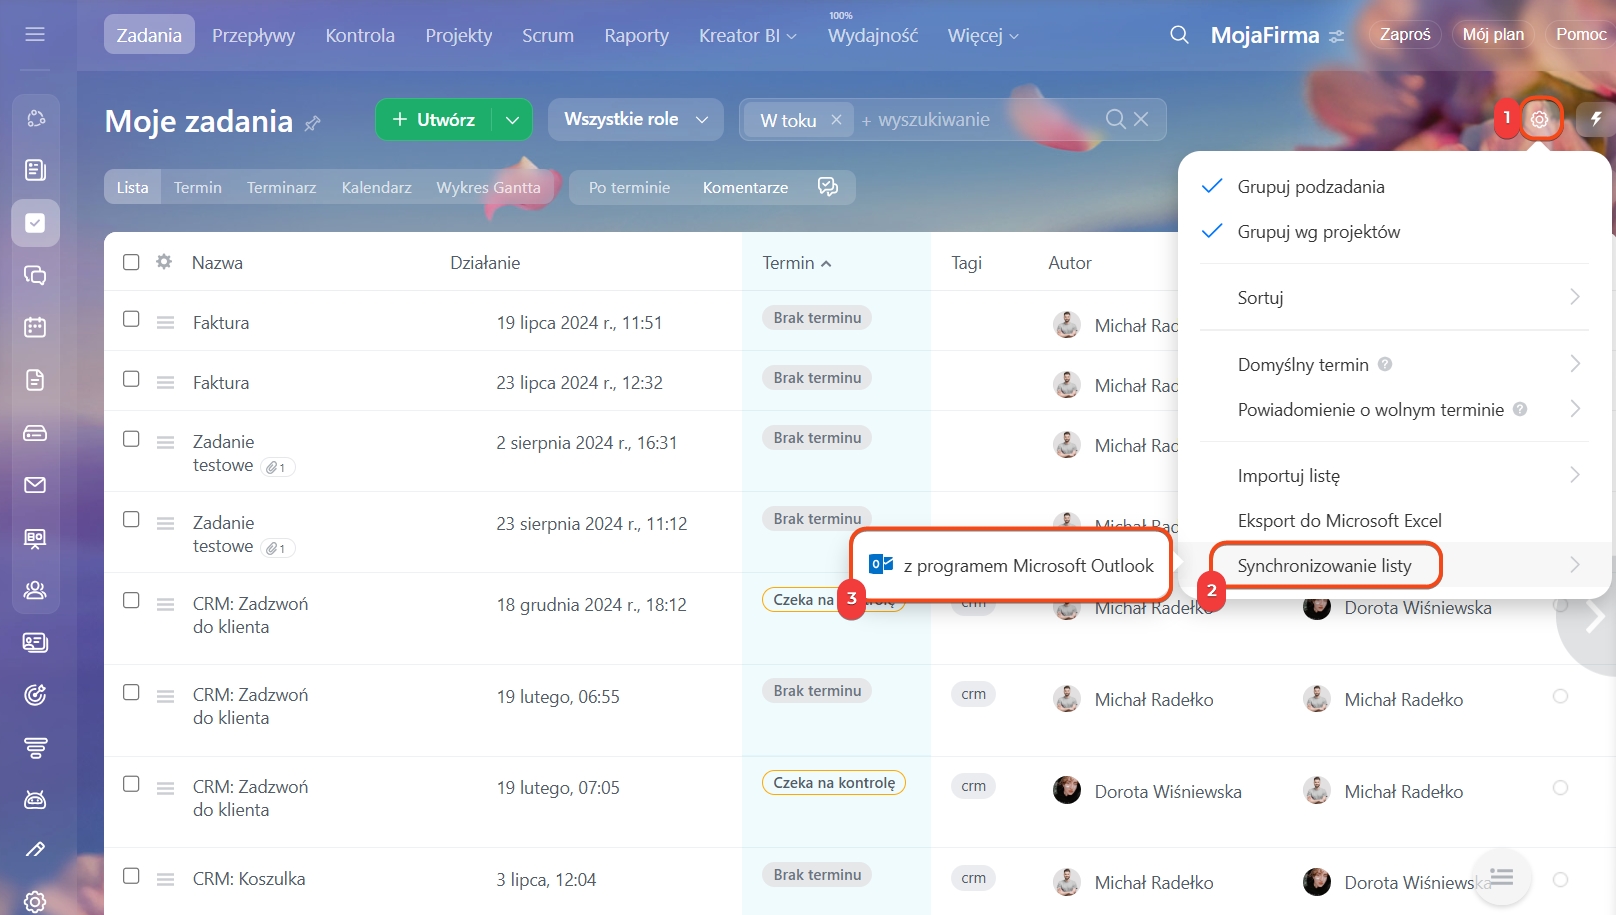Click the settings gear icon near the search bar
1616x915 pixels.
point(1539,119)
